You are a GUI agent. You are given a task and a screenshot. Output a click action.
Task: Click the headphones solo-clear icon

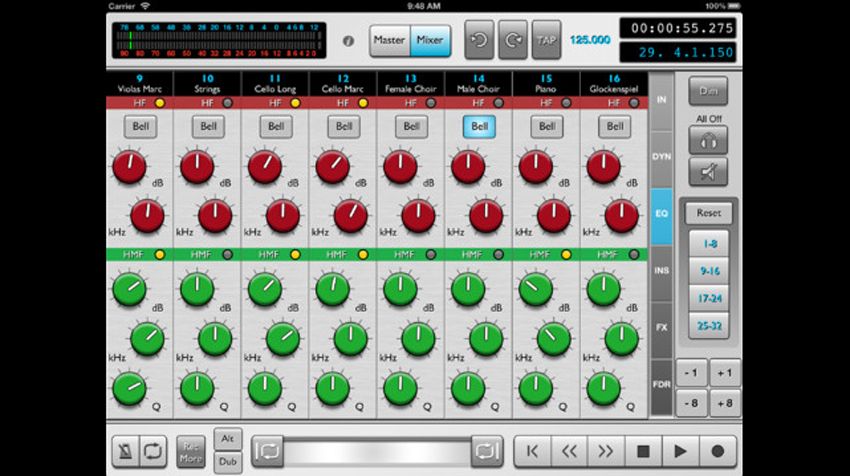708,141
